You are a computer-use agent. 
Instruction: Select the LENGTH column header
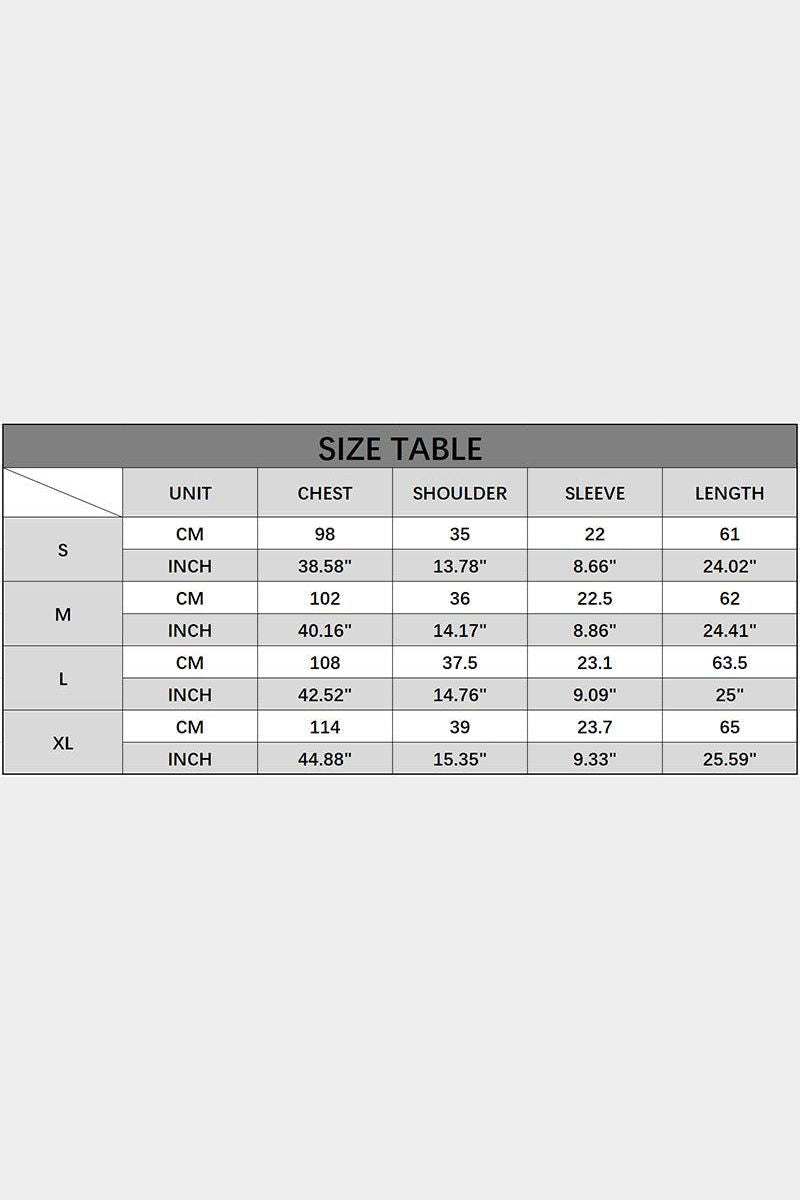coord(730,493)
